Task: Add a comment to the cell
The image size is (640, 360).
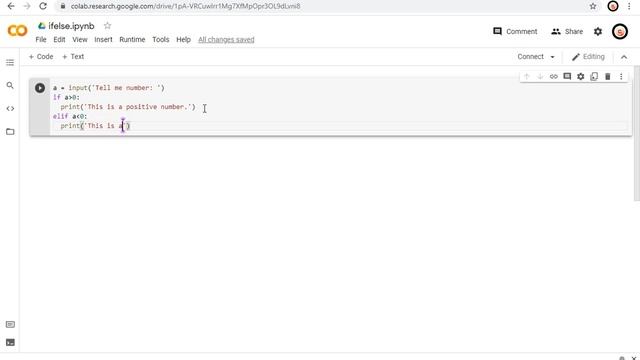Action: coord(567,76)
